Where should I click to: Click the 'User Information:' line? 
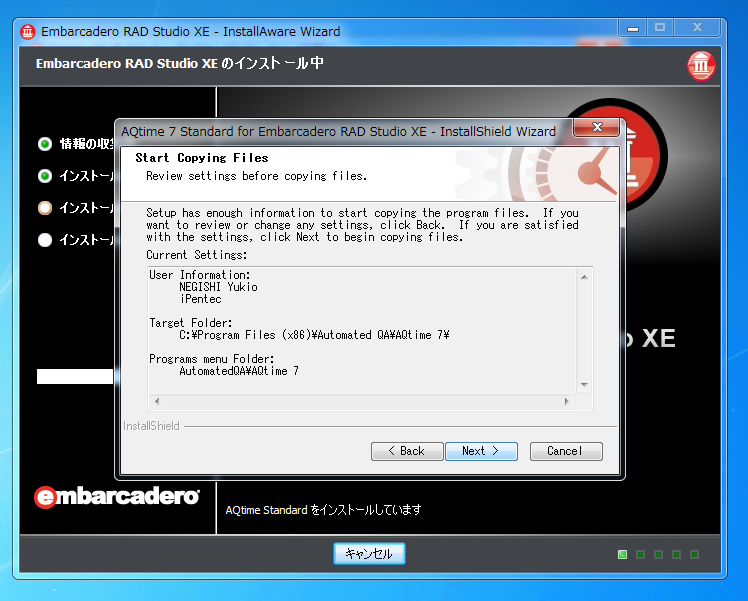[199, 275]
